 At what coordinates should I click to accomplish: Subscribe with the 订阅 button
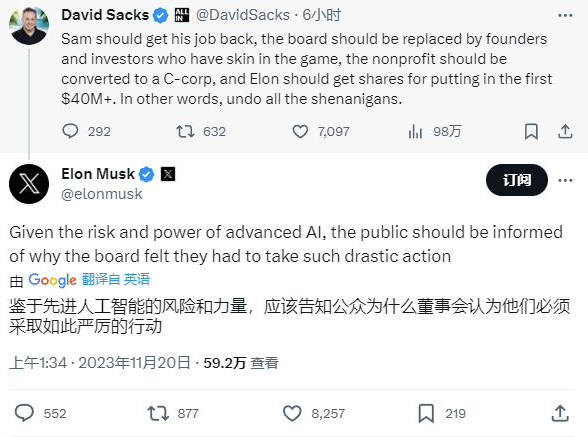(517, 180)
